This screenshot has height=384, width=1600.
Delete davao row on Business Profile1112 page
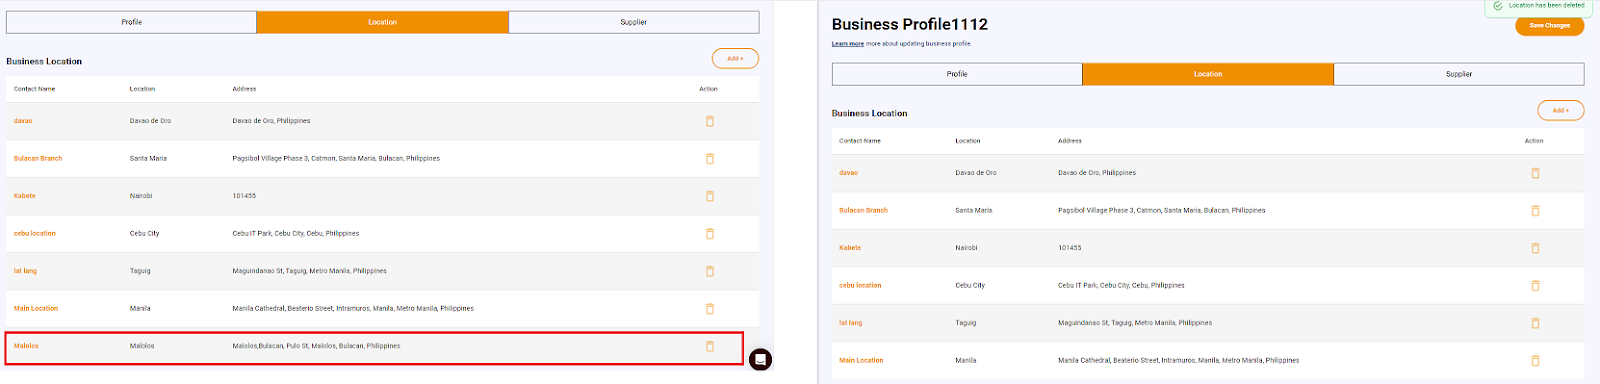pos(1535,173)
